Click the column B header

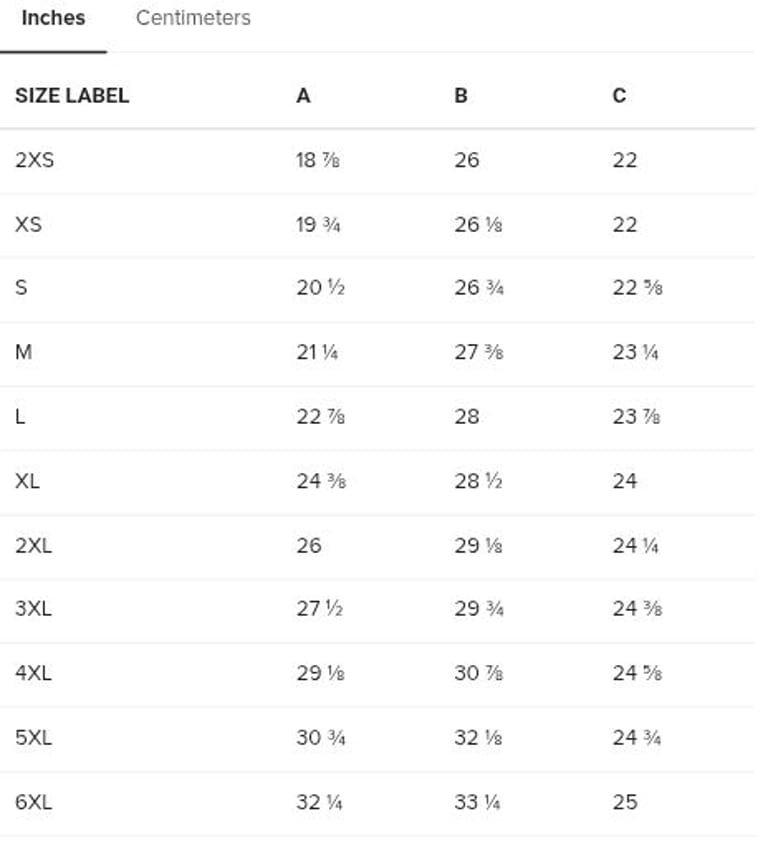pos(461,96)
